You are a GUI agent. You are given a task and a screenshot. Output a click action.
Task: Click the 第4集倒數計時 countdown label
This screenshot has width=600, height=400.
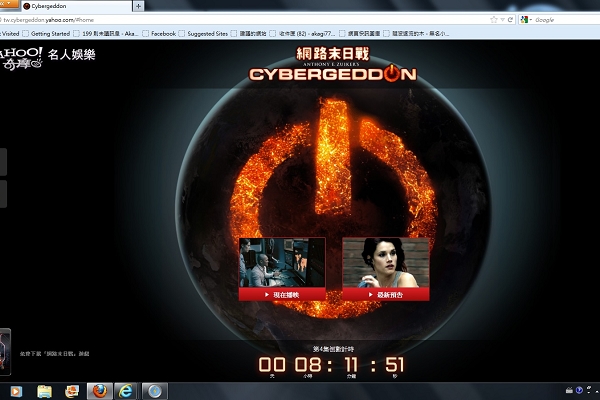[x=333, y=349]
